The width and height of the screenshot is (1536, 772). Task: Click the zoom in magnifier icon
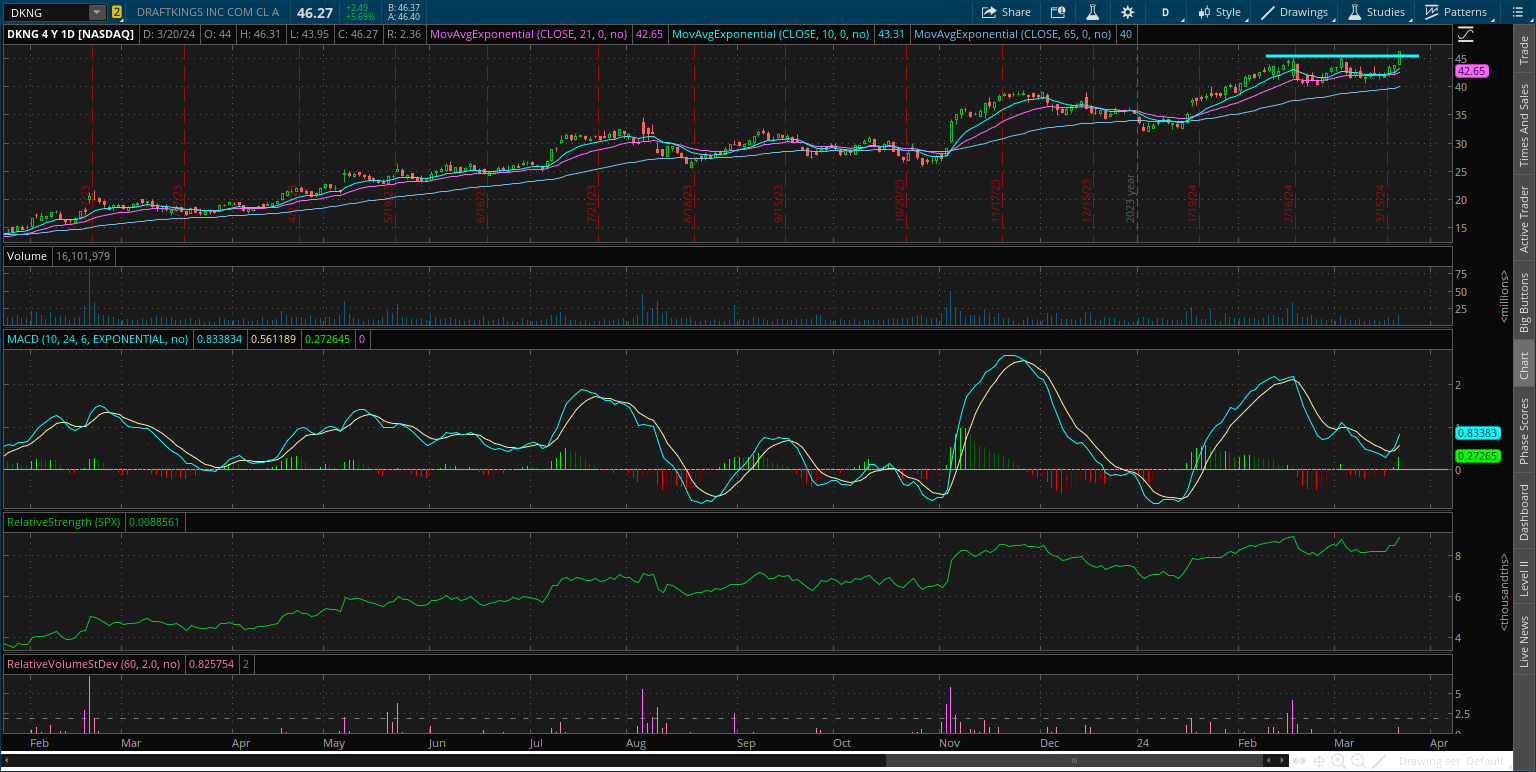tap(1338, 761)
